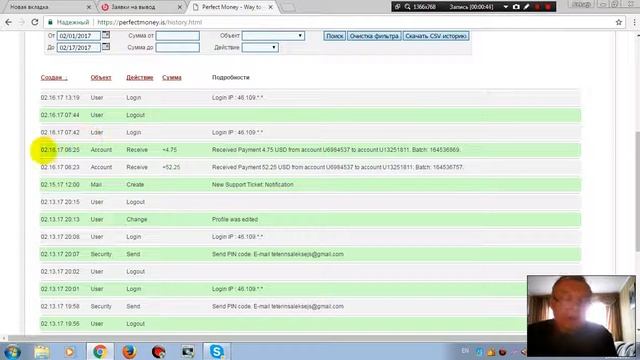Screen dimensions: 640x360
Task: Go back with the browser back arrow
Action: (x=9, y=22)
